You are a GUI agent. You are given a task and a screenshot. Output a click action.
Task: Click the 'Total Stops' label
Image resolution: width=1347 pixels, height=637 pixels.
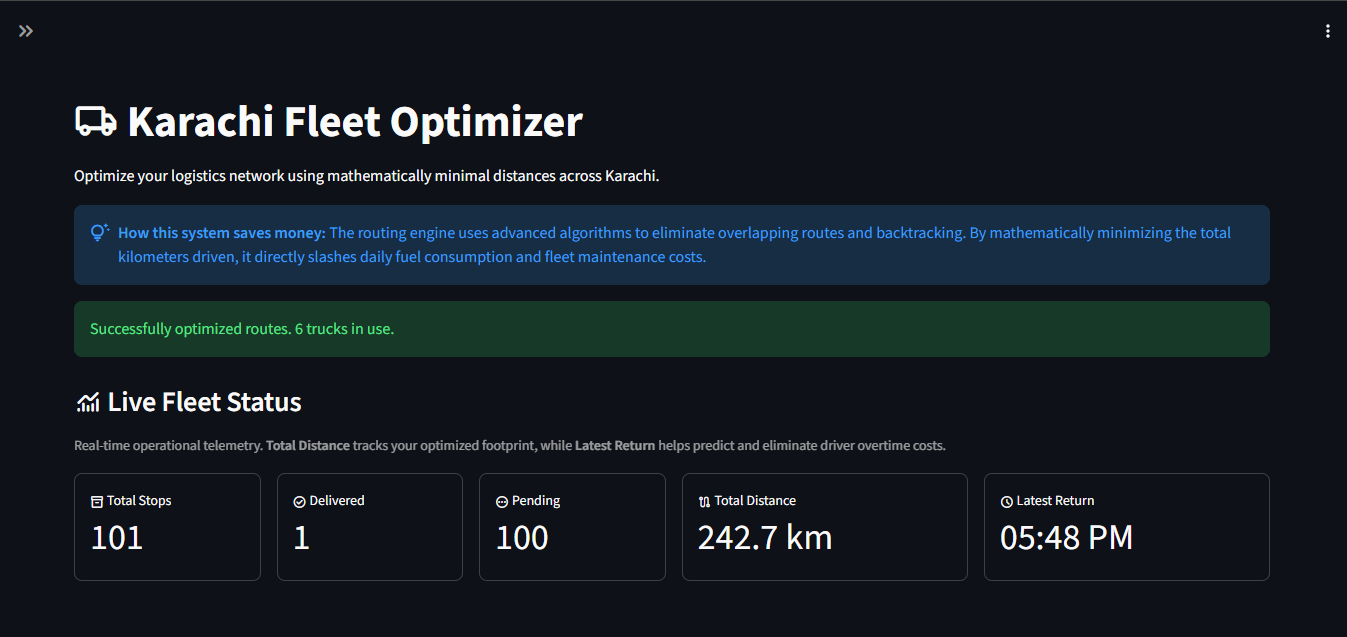pos(139,501)
